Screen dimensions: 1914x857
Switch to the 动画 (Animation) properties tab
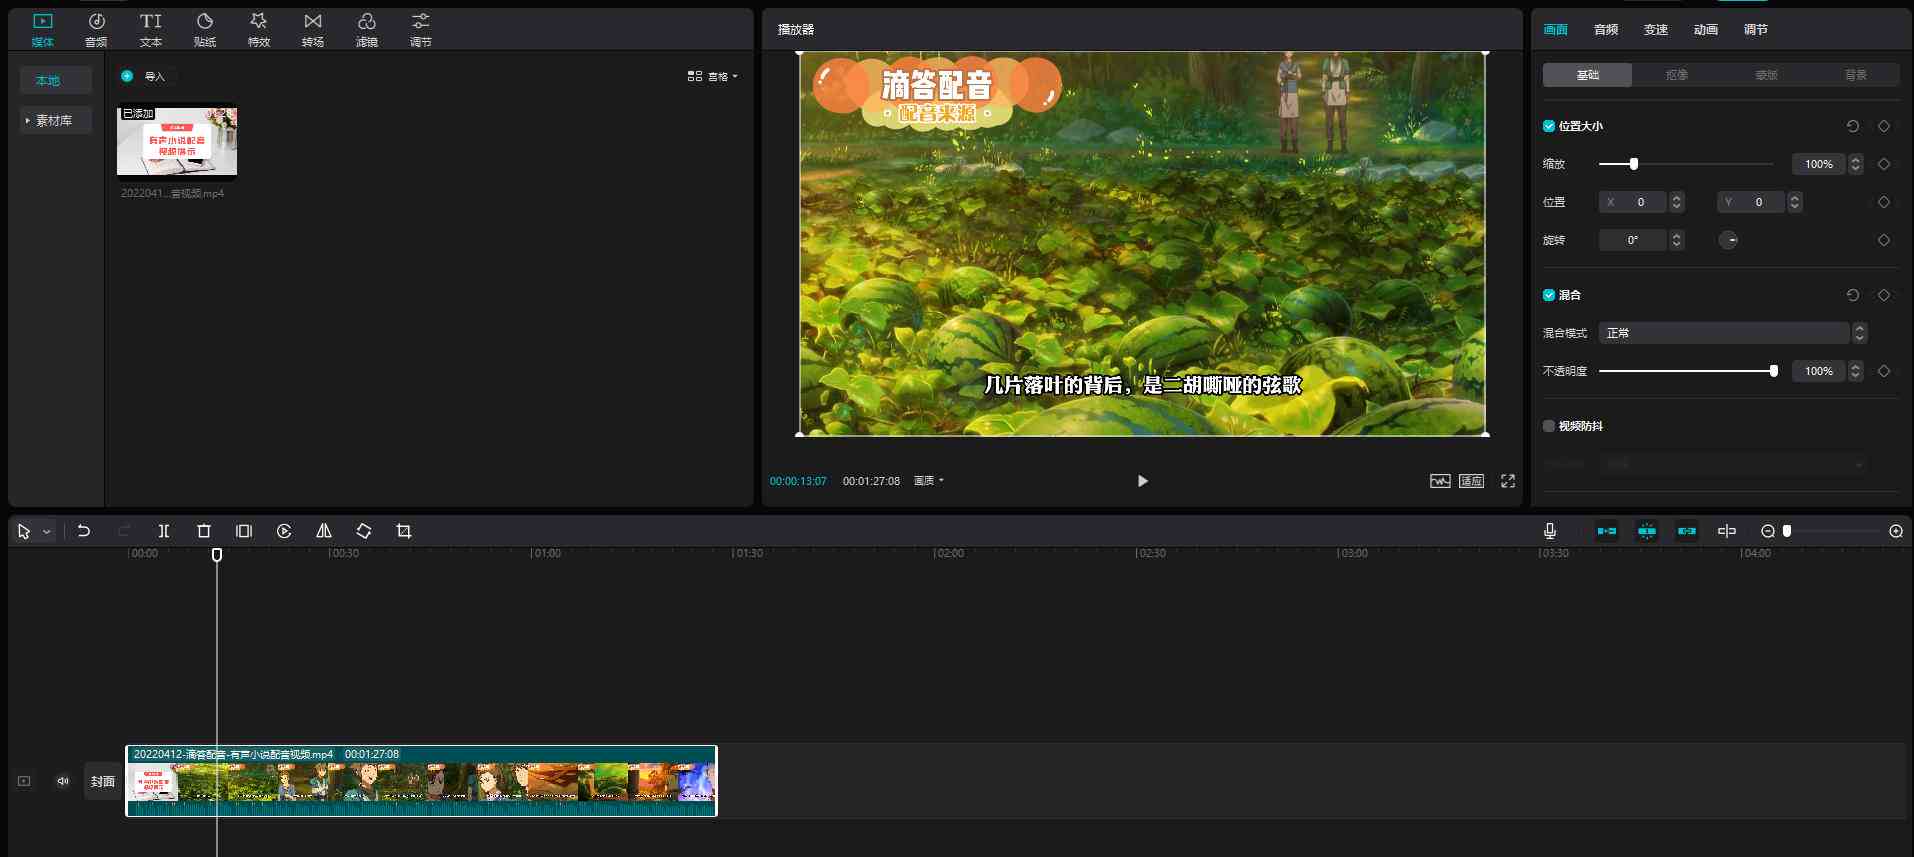tap(1705, 30)
